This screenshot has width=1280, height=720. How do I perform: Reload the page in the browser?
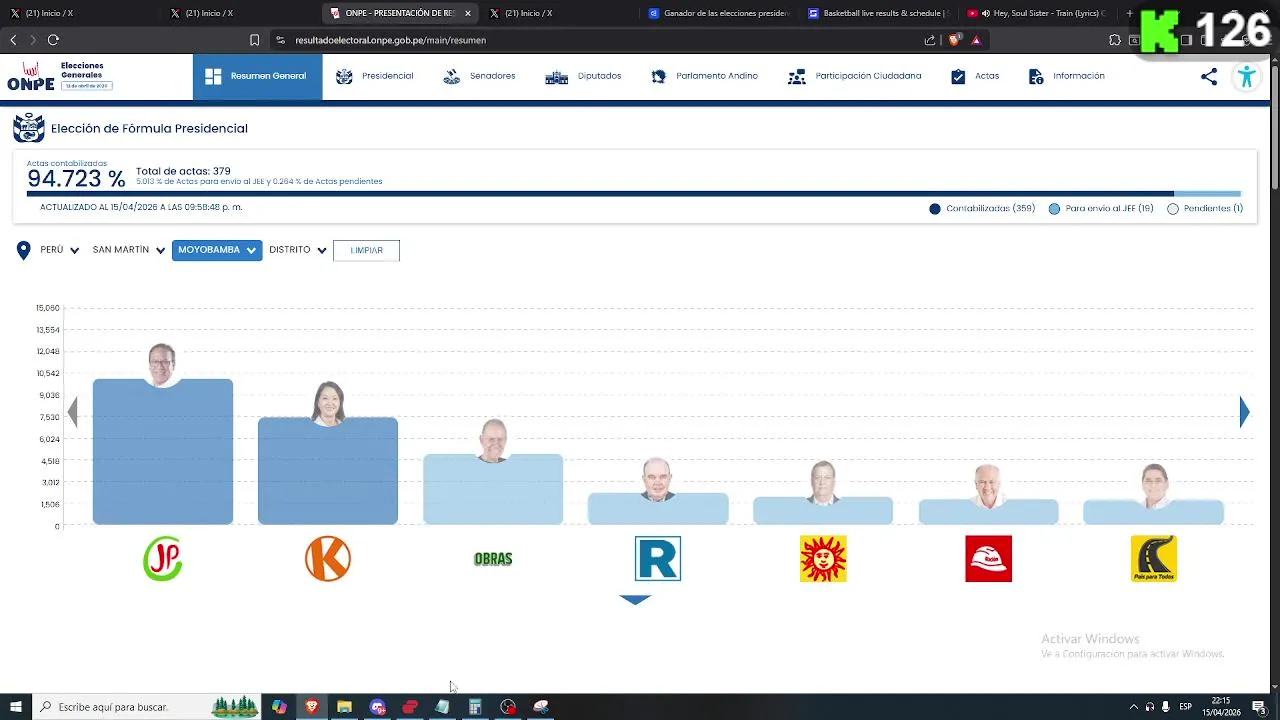[x=53, y=40]
